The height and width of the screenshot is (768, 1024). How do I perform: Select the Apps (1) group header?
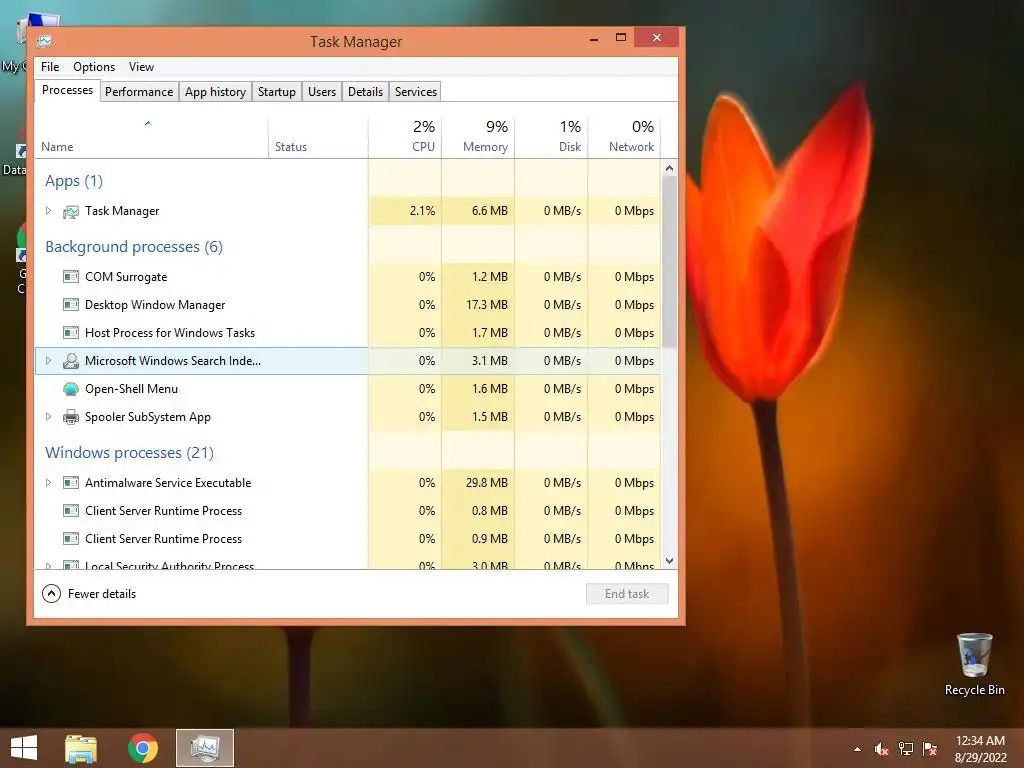(x=74, y=181)
